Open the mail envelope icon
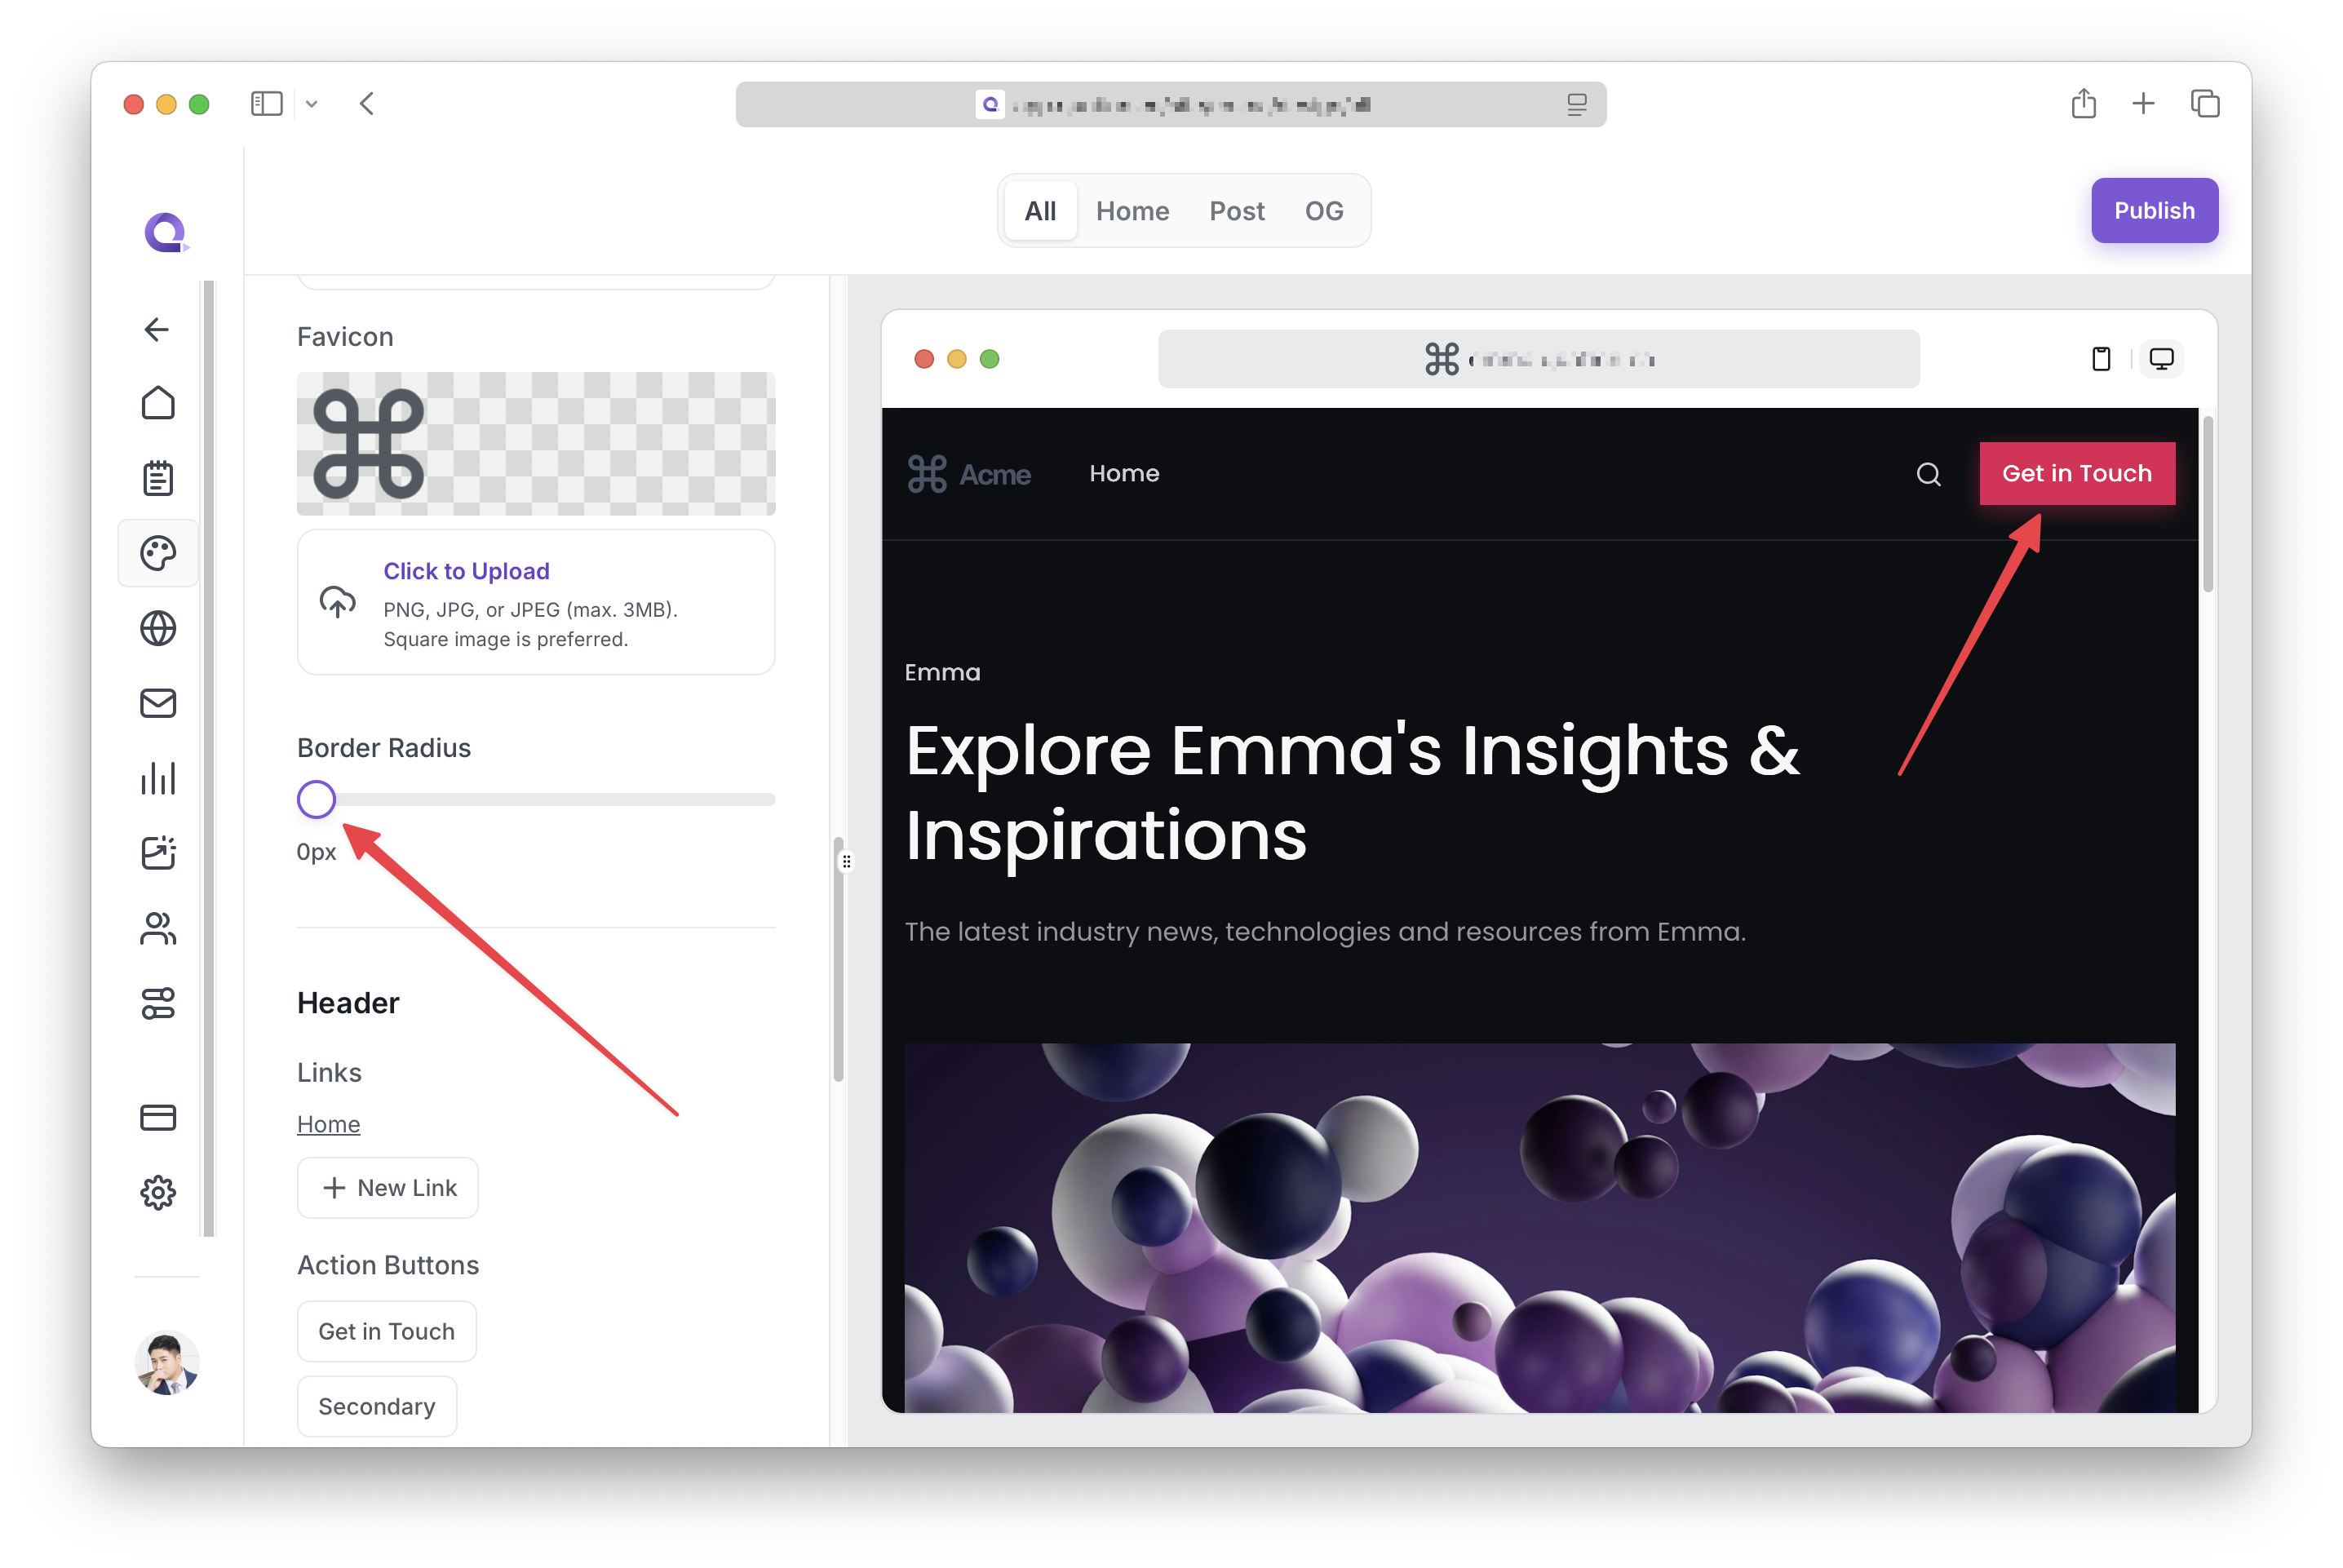 (158, 703)
